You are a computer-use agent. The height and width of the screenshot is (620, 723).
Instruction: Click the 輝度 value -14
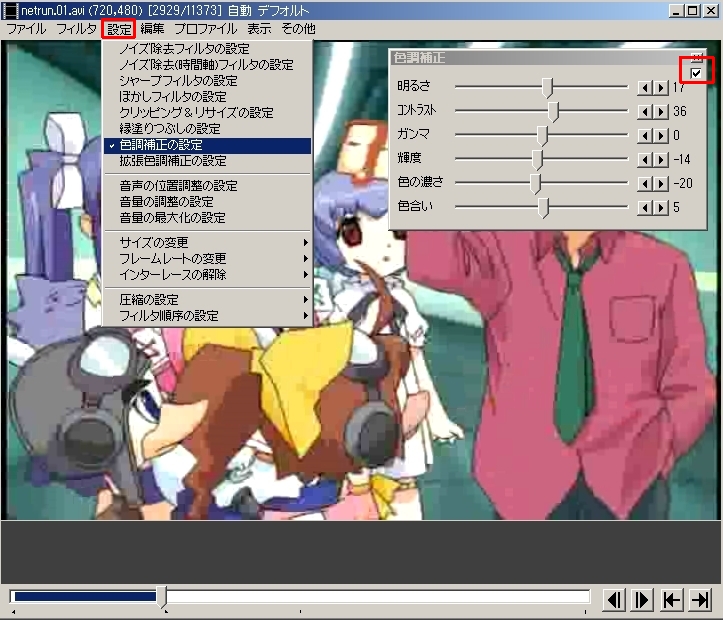[x=682, y=159]
